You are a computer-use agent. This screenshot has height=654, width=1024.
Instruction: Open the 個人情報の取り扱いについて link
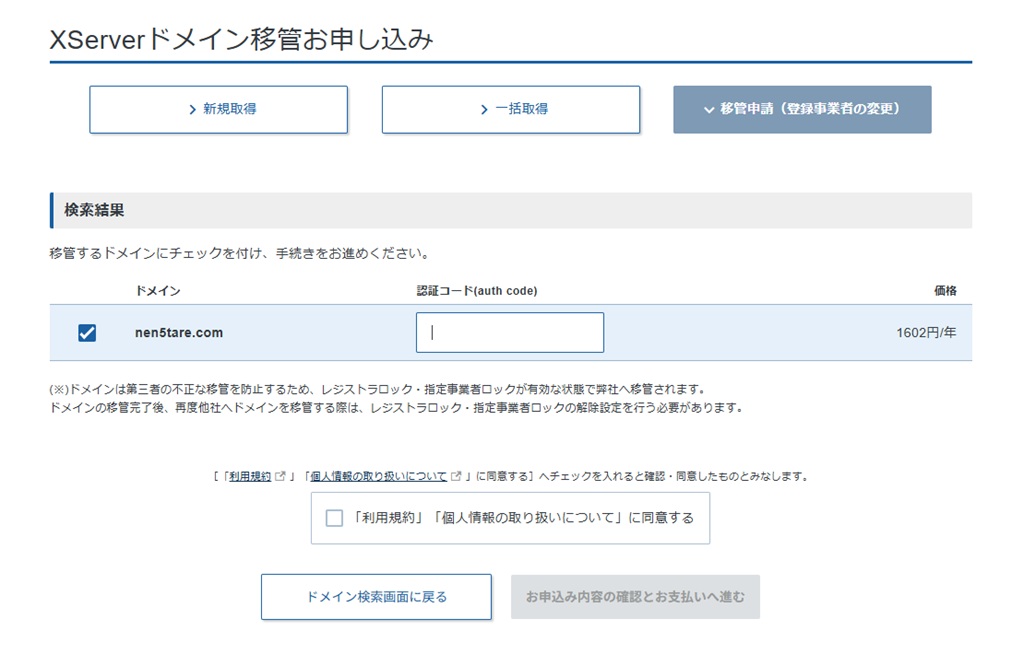click(378, 476)
